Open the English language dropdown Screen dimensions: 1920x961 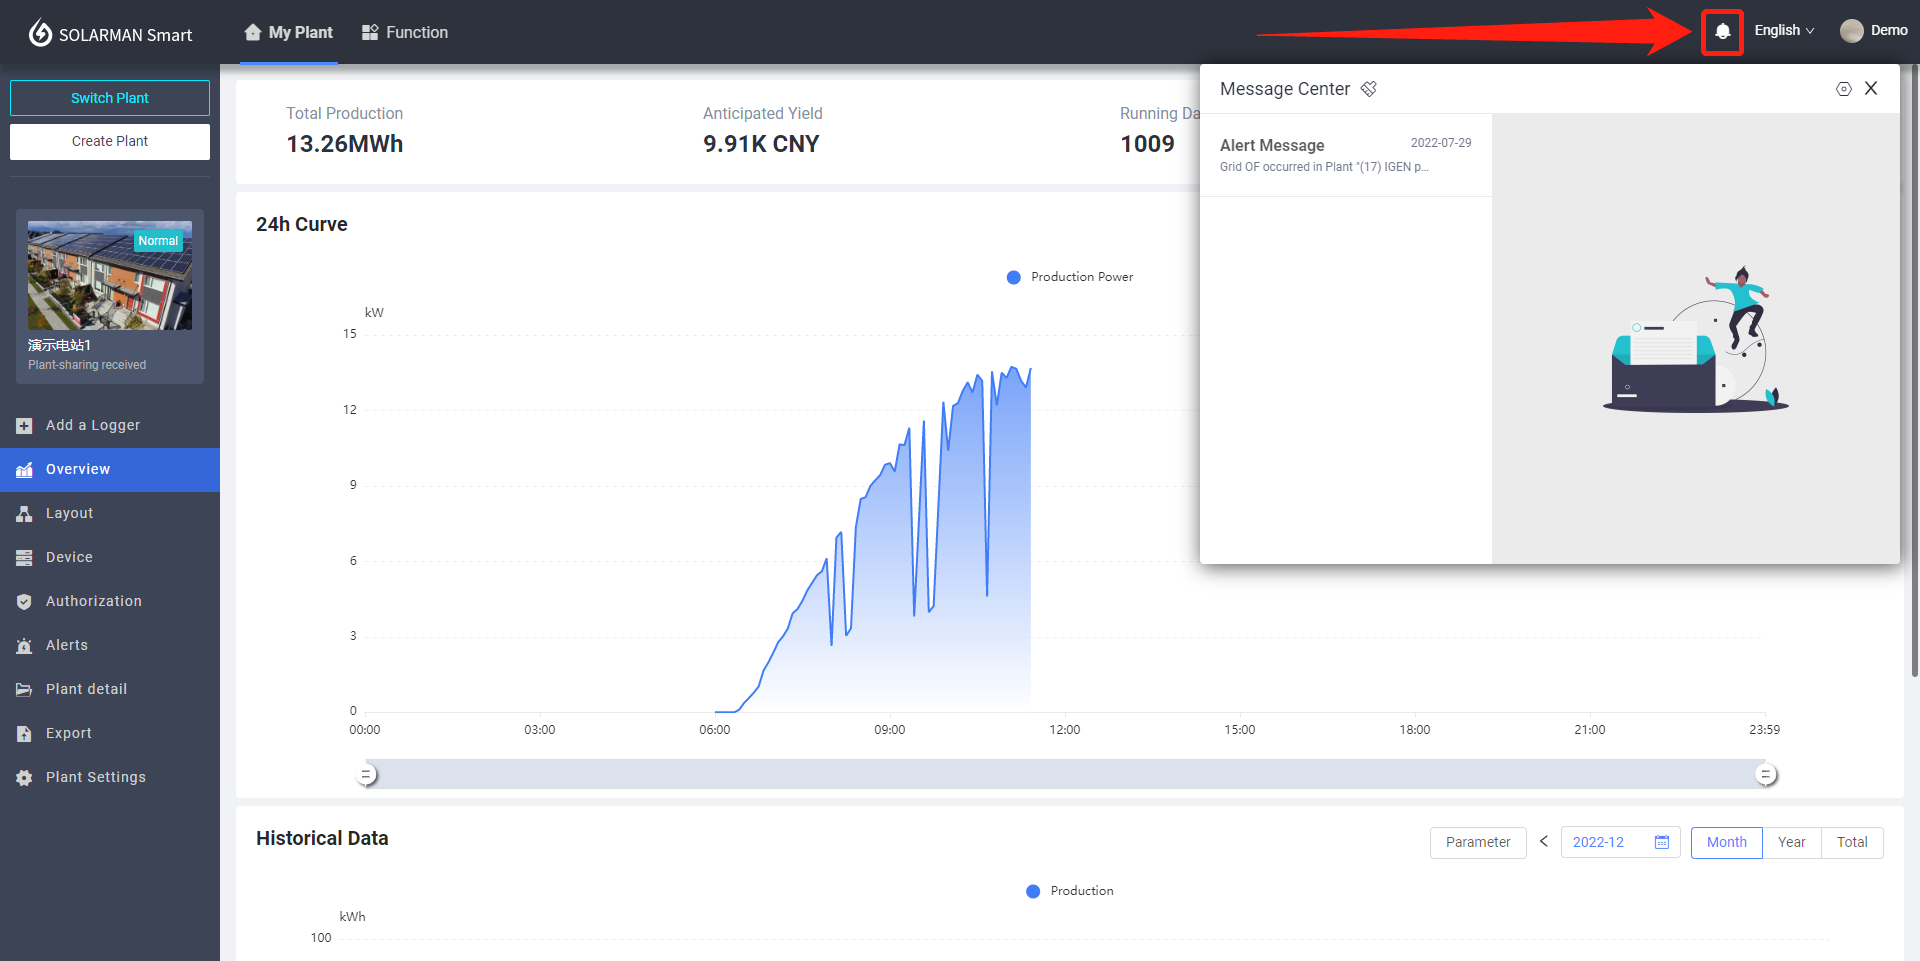[x=1784, y=31]
